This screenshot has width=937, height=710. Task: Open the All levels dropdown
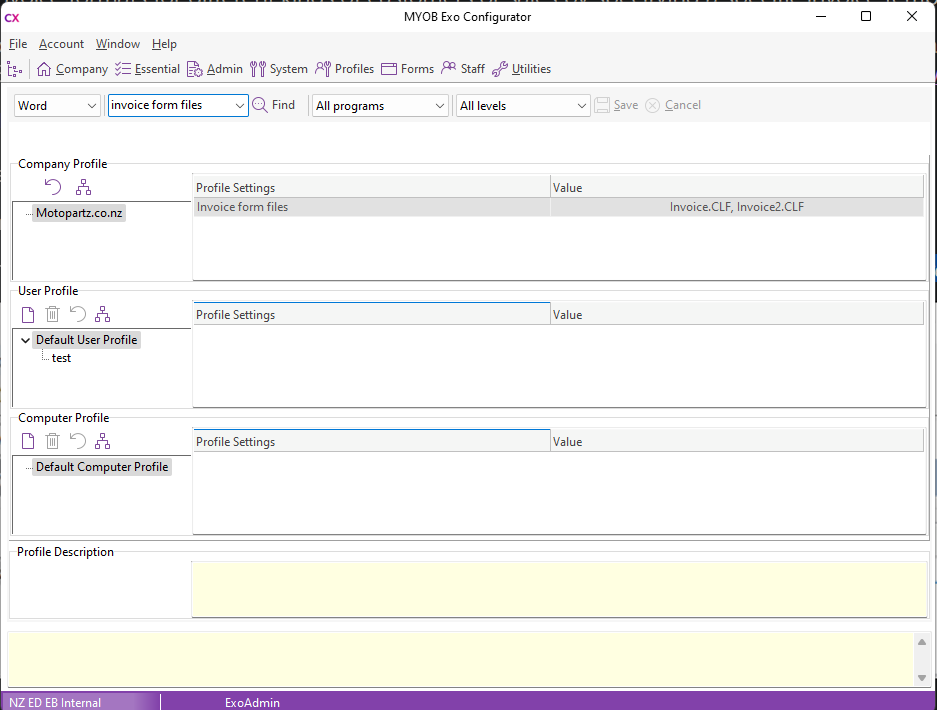point(582,106)
